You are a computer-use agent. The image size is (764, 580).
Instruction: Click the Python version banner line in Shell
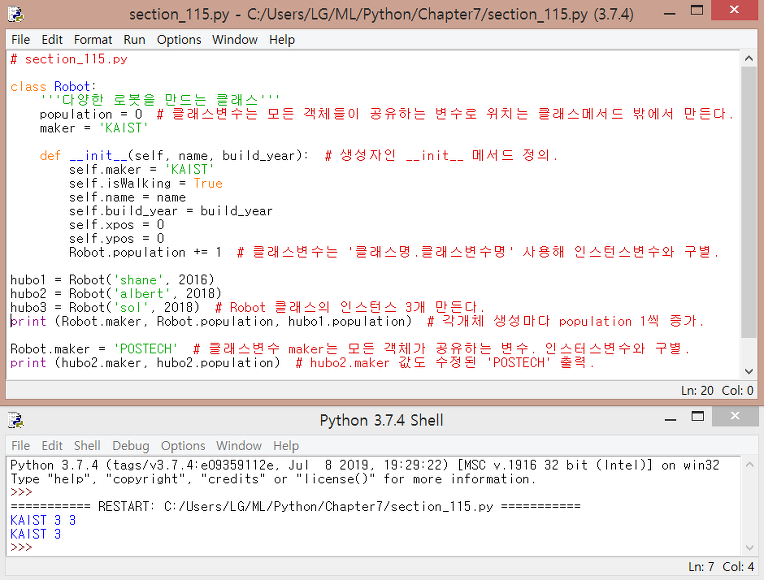(364, 465)
